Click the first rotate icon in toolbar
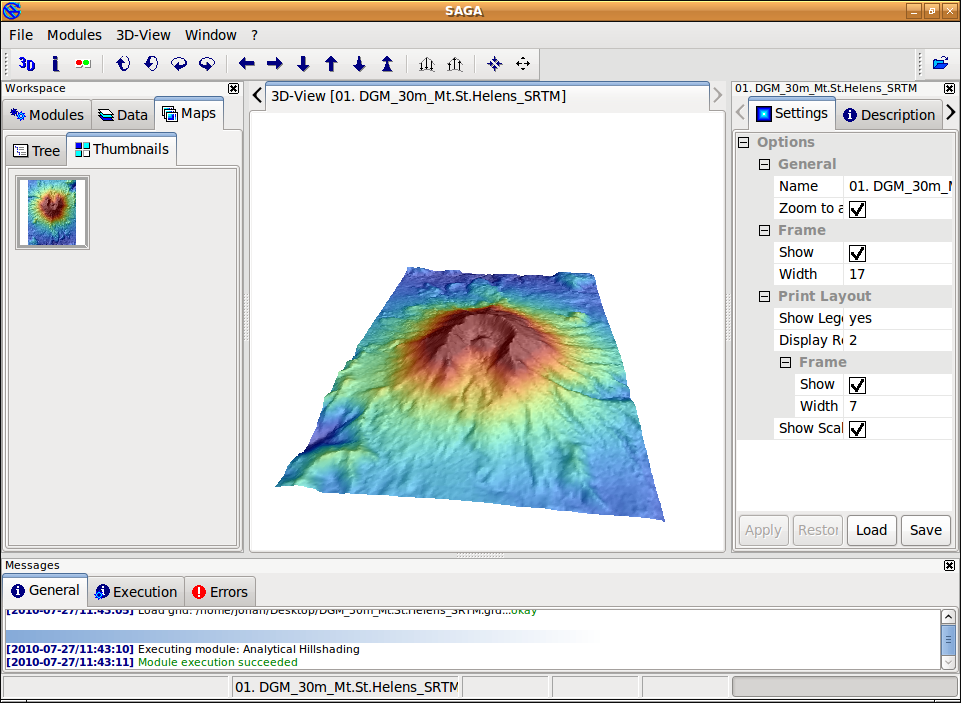Image resolution: width=961 pixels, height=703 pixels. (123, 64)
